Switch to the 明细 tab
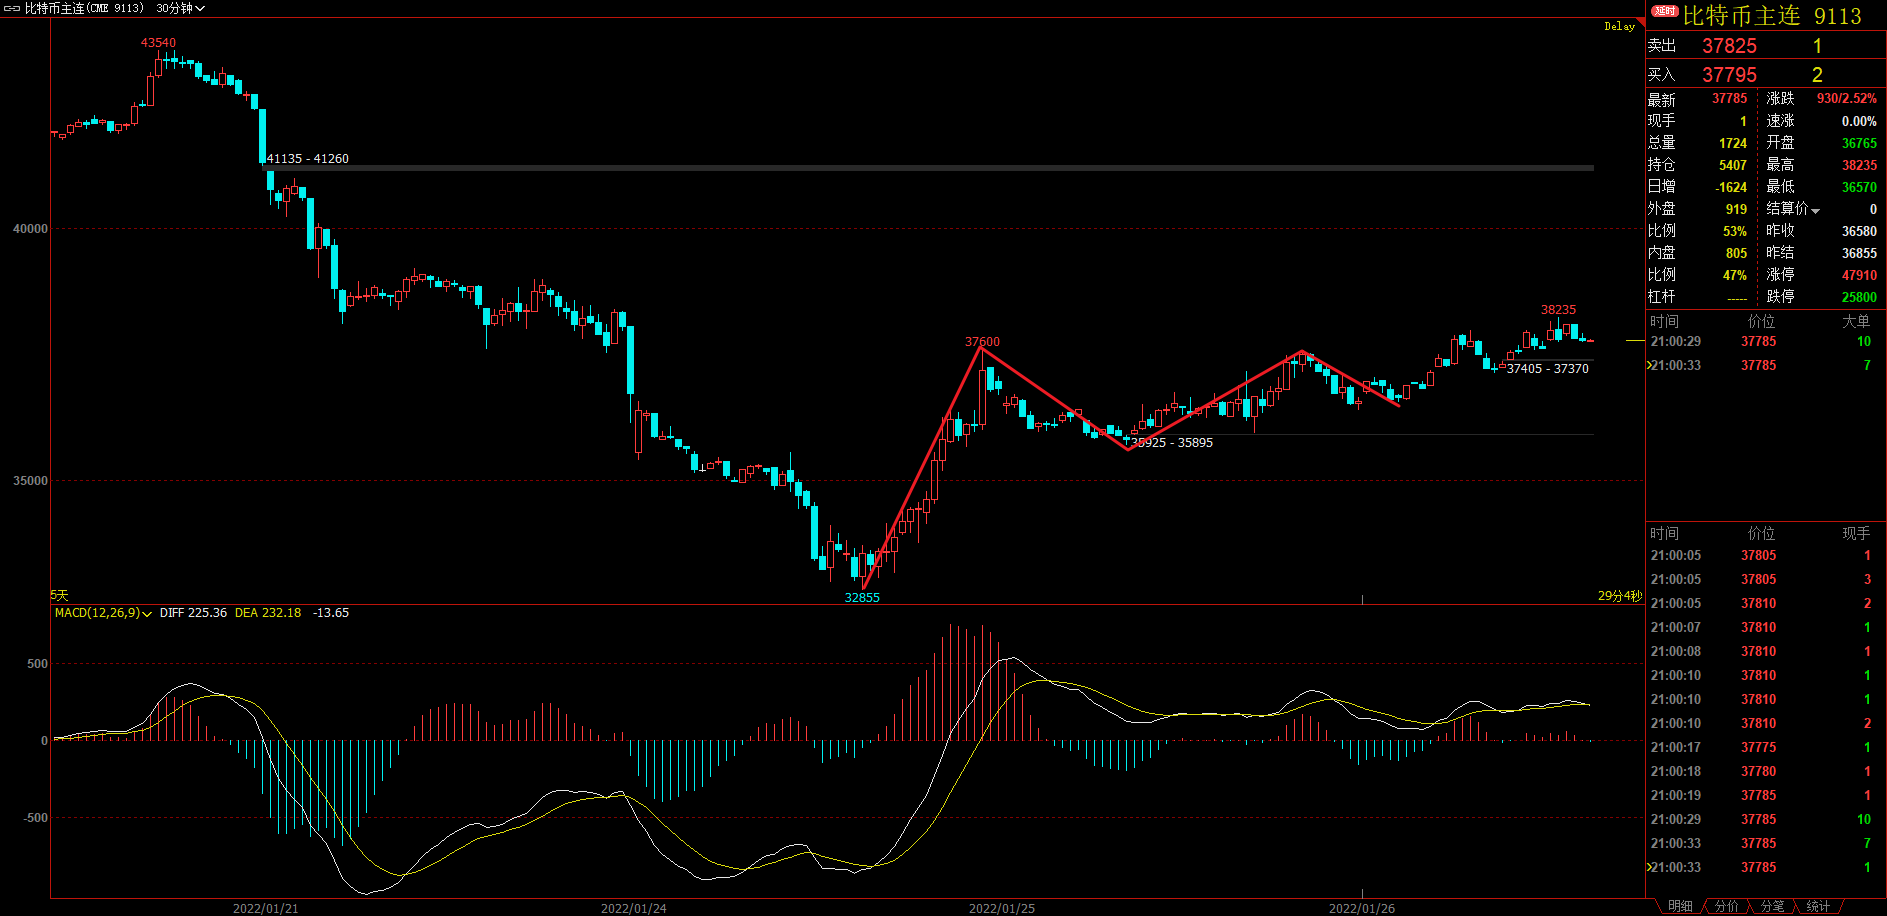 pos(1680,906)
